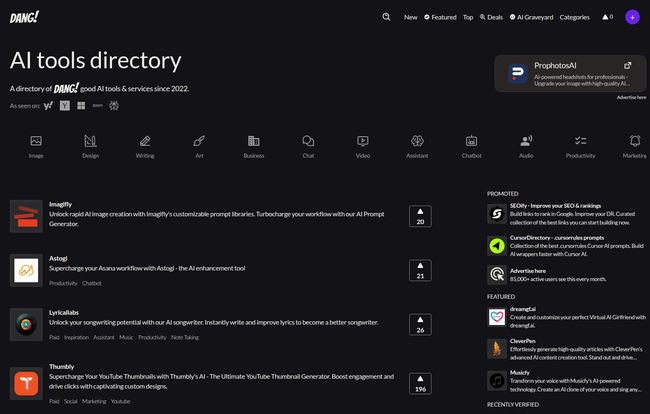Open the Deals menu item
650x414 pixels.
pos(491,17)
